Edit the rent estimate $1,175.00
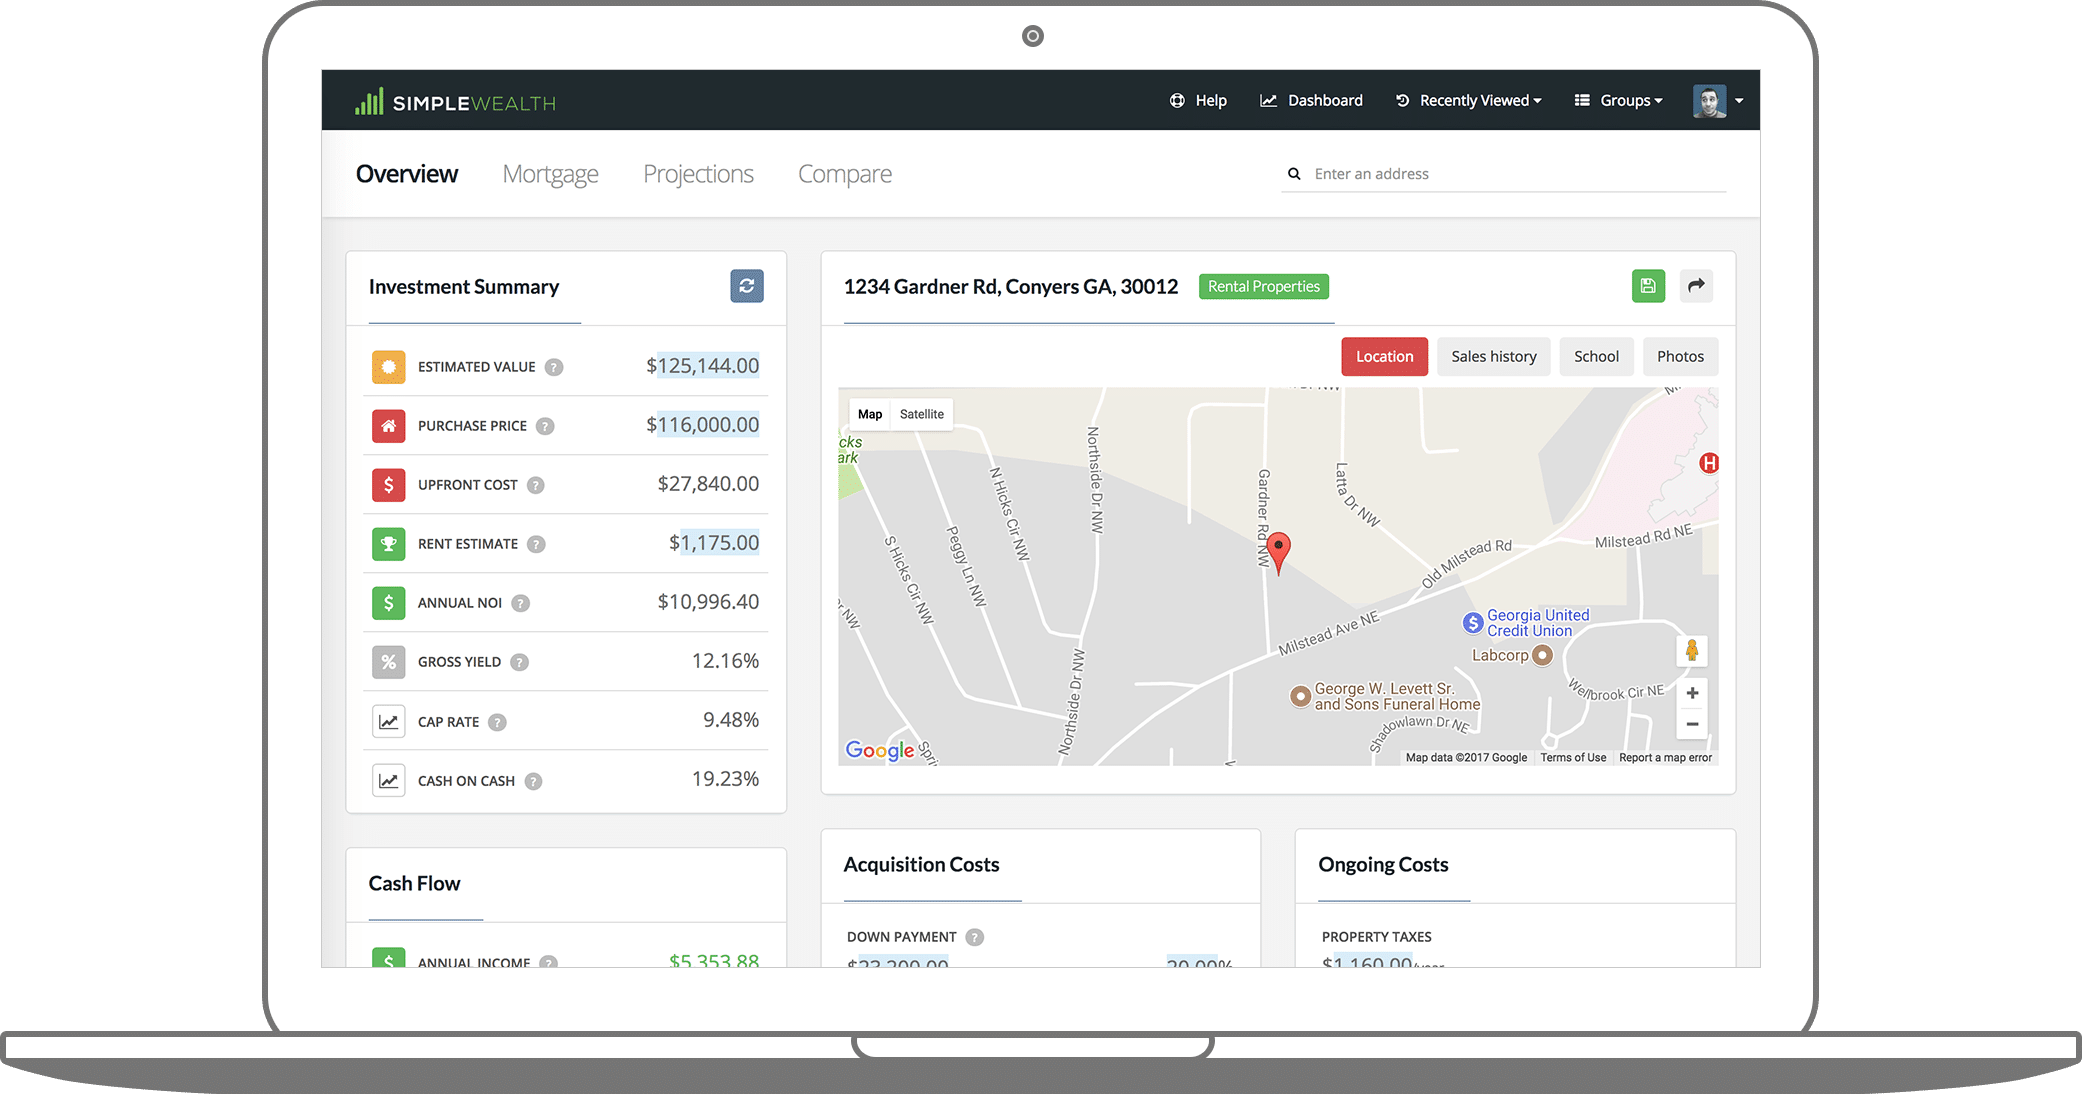Image resolution: width=2082 pixels, height=1094 pixels. (x=720, y=543)
